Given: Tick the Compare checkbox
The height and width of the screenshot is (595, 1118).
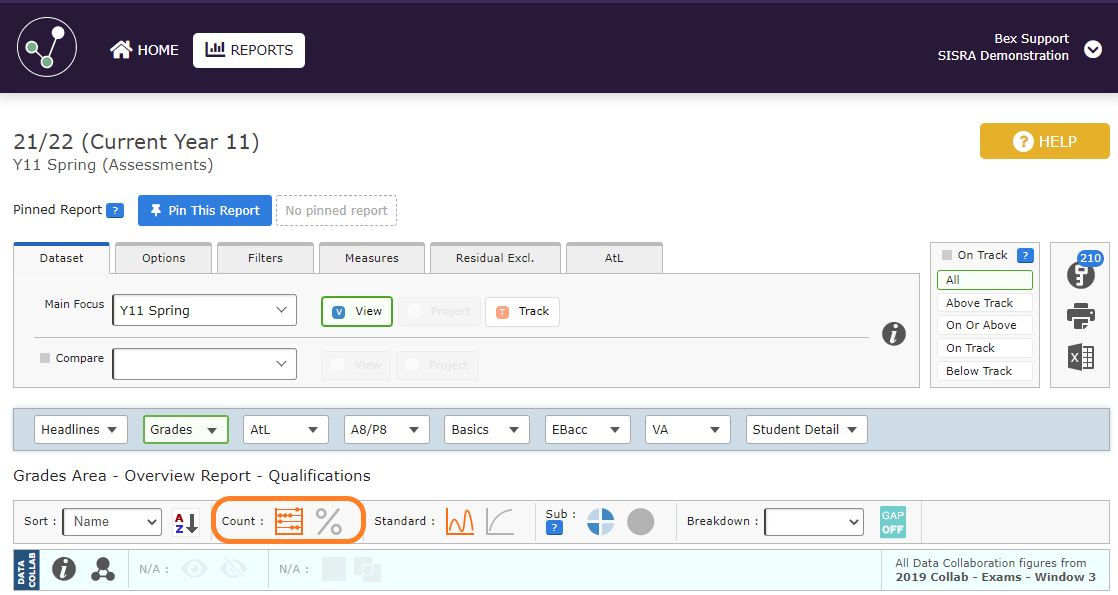Looking at the screenshot, I should [x=45, y=358].
